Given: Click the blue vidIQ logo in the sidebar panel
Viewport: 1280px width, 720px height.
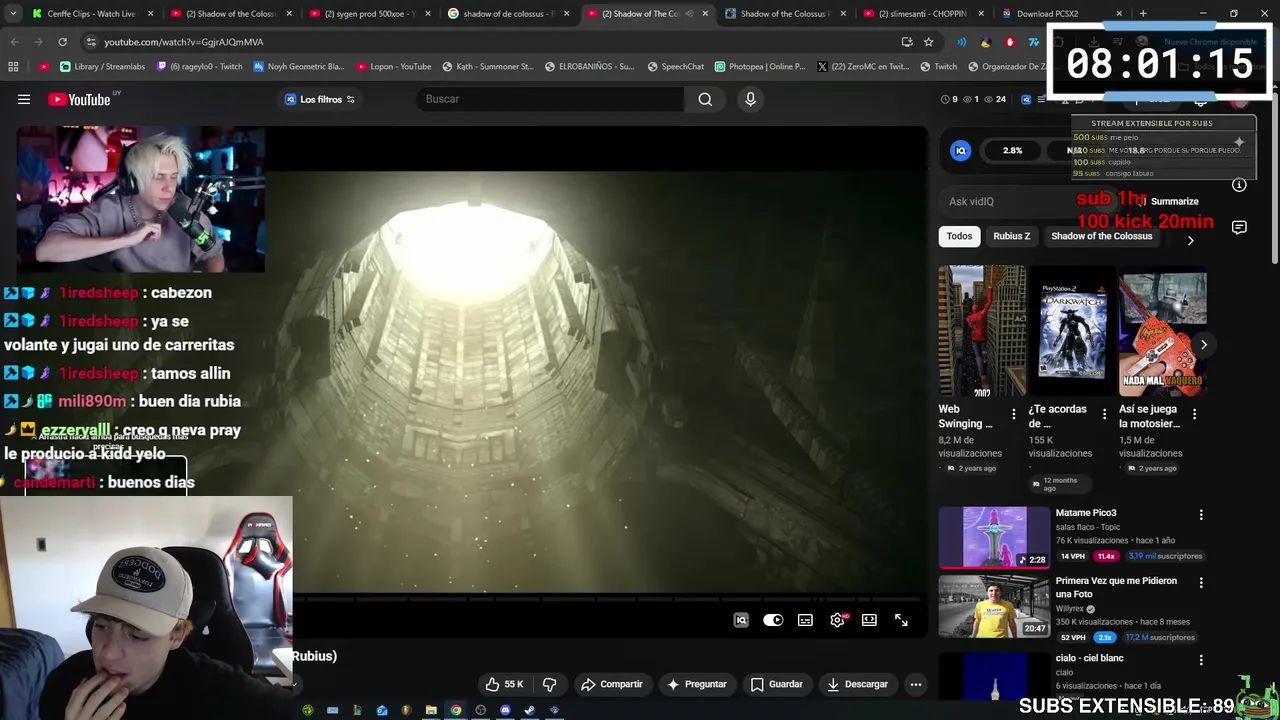Looking at the screenshot, I should point(960,150).
